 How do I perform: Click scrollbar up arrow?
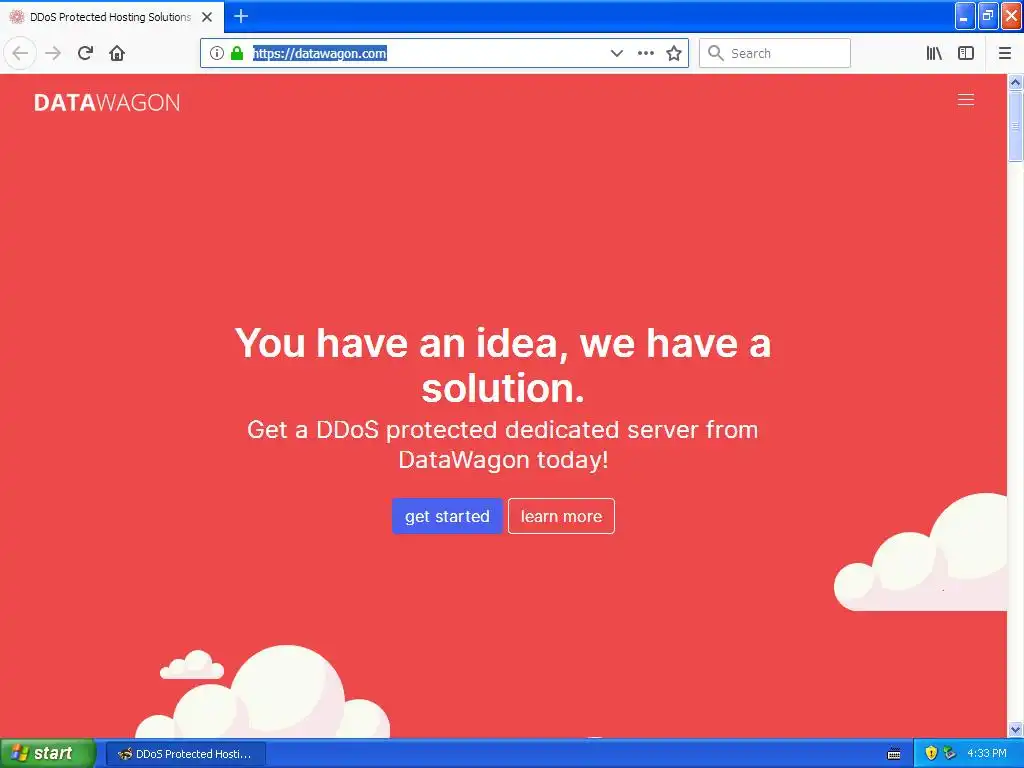1016,82
